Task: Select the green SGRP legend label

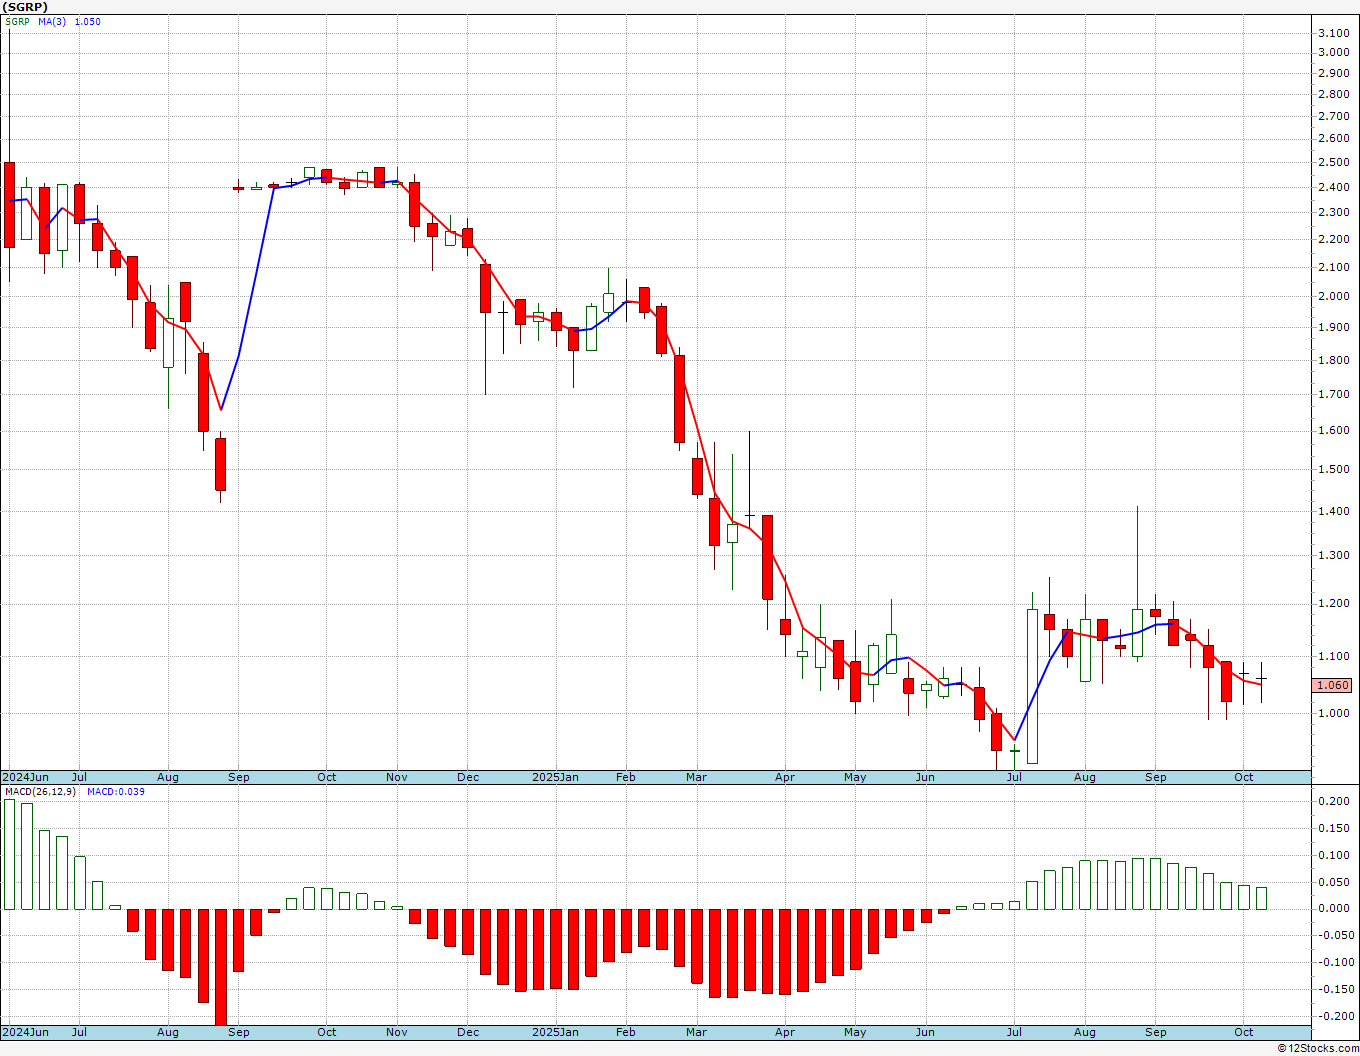Action: (x=17, y=22)
